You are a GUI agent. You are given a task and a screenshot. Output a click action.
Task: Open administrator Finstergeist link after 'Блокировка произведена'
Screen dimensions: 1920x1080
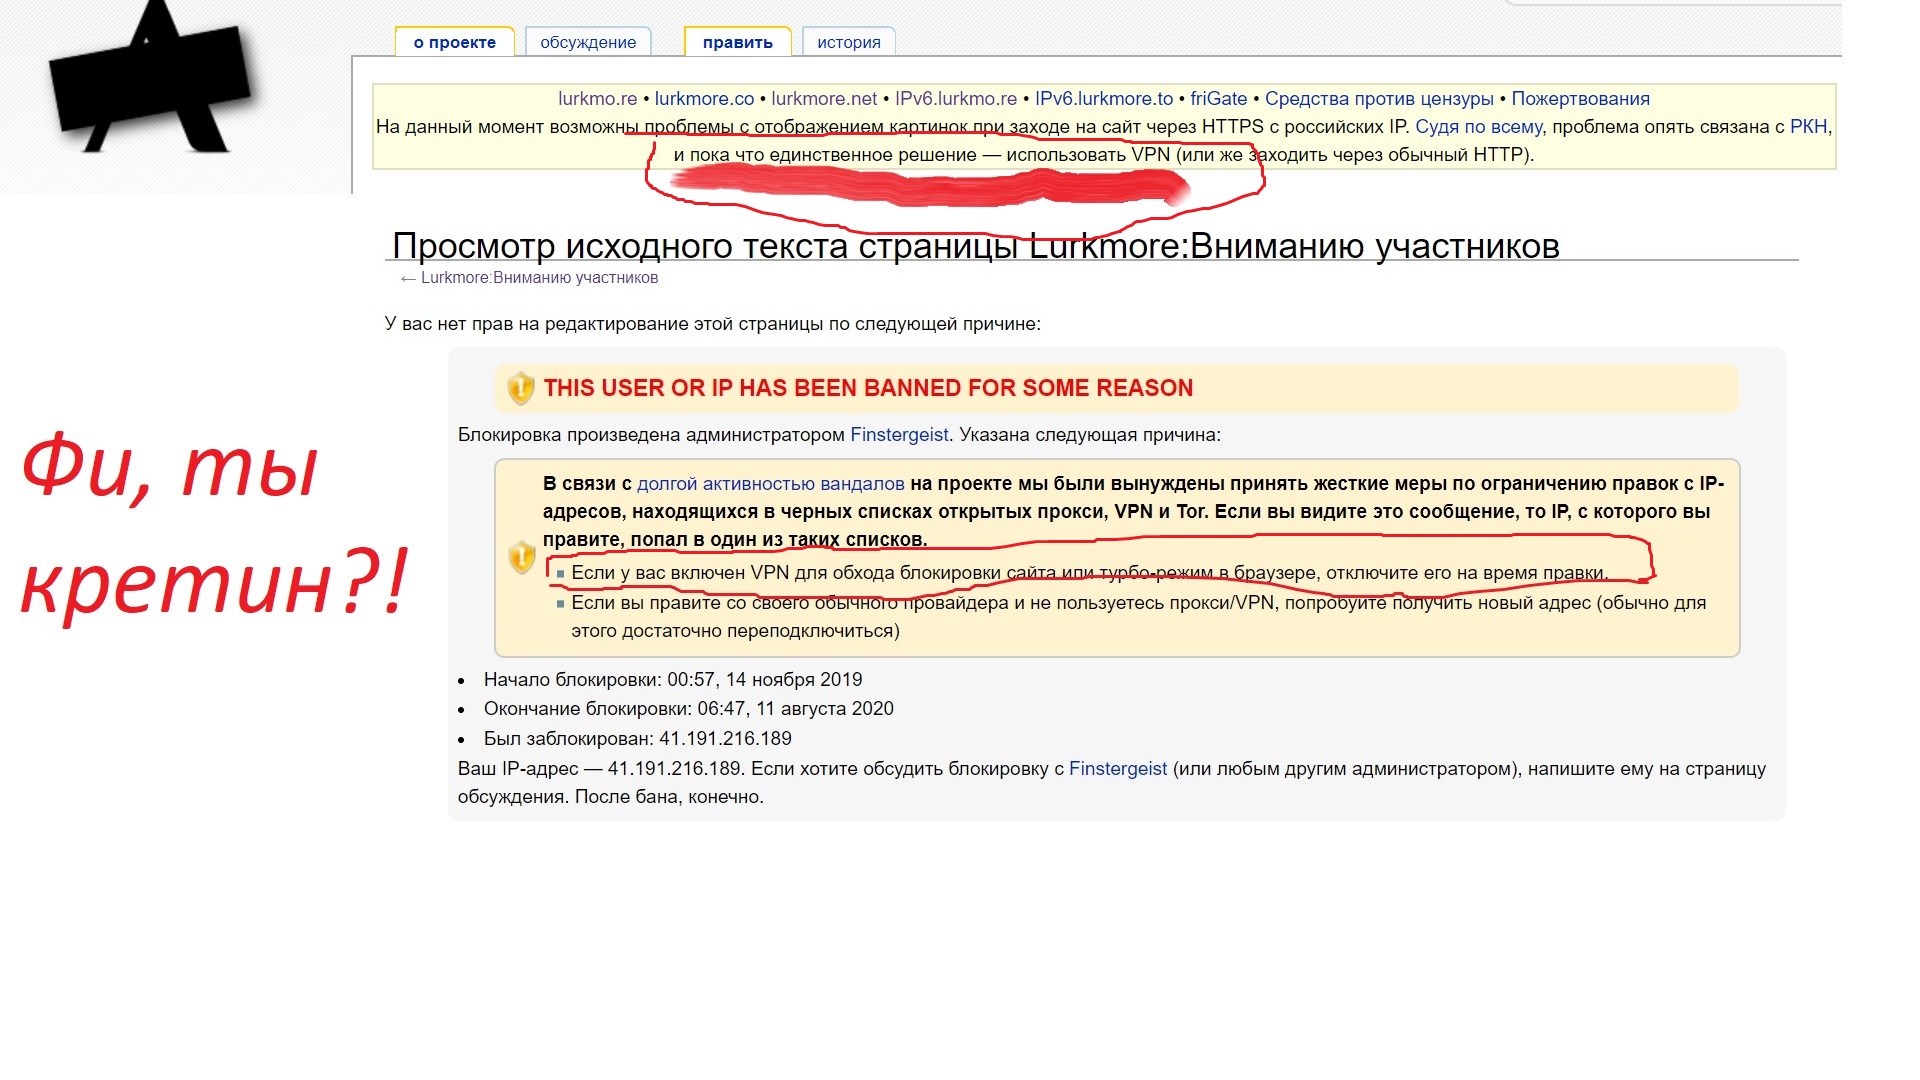coord(899,435)
